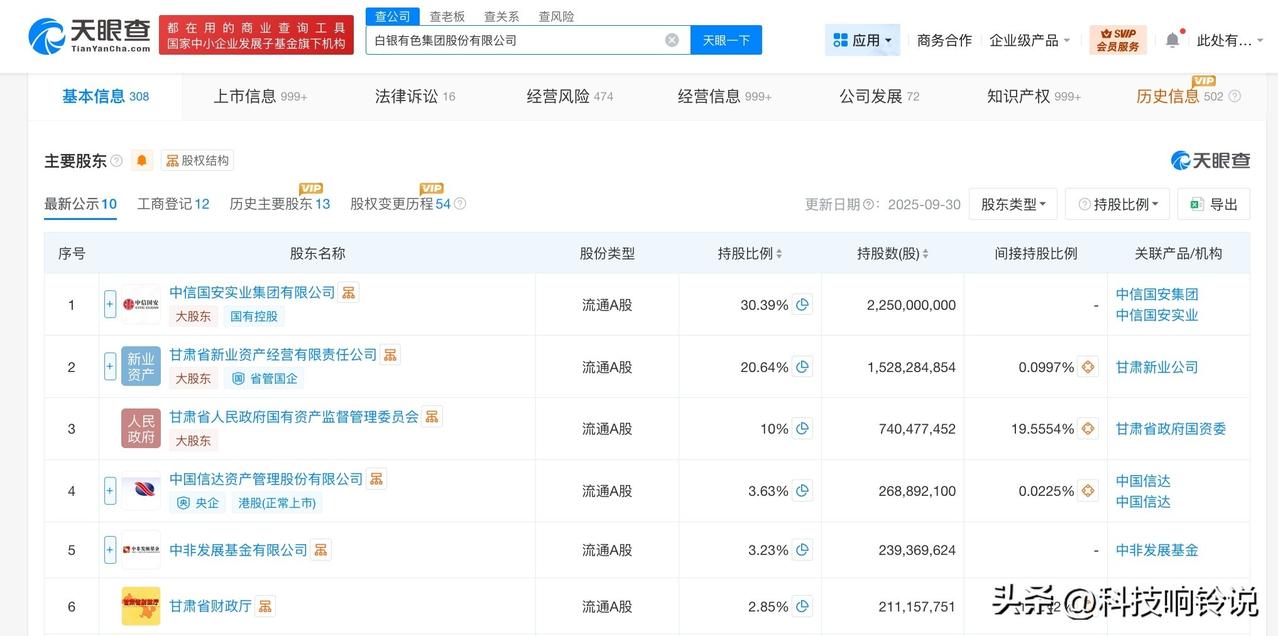This screenshot has height=636, width=1278.
Task: Open the 持股比例 filter dropdown
Action: [x=1117, y=204]
